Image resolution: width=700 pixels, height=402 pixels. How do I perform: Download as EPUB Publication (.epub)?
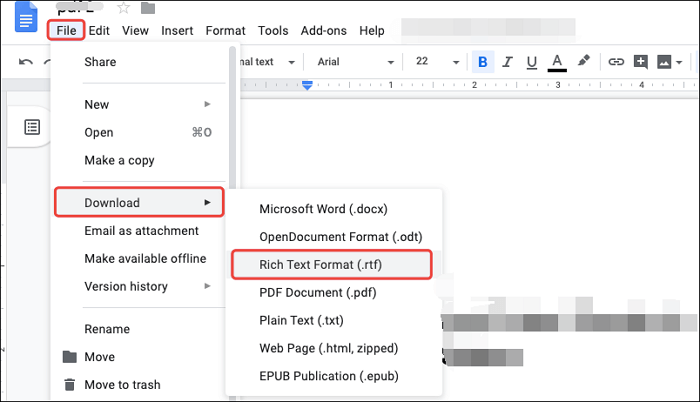point(334,376)
